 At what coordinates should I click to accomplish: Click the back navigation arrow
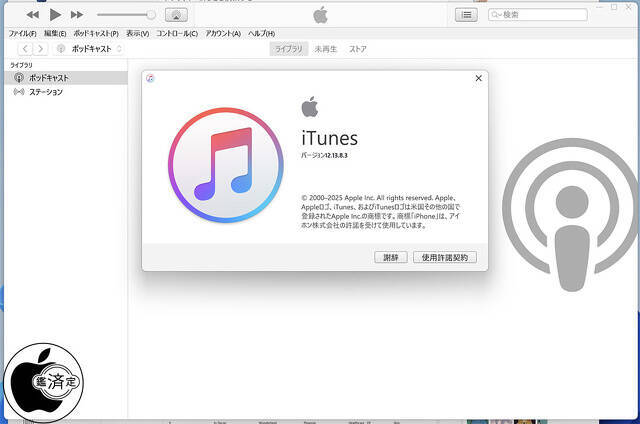click(25, 48)
